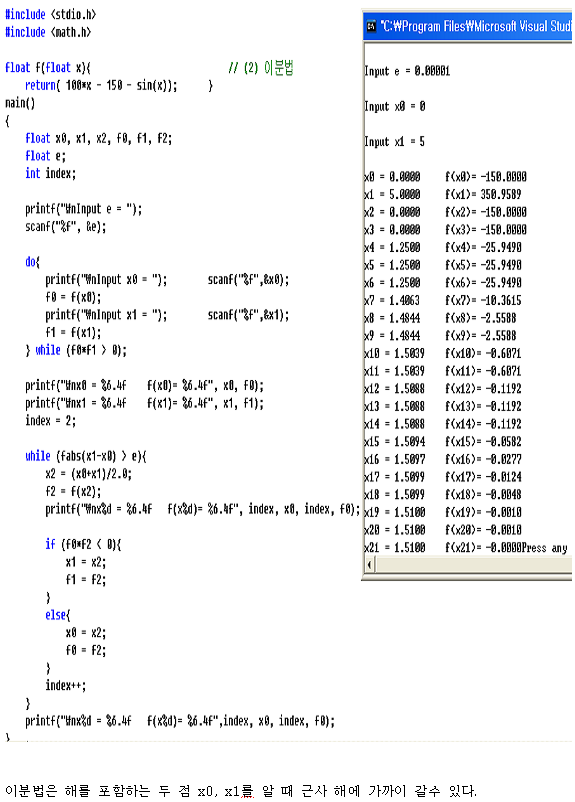575x802 pixels.
Task: Click the 'index++;' line
Action: (65, 686)
